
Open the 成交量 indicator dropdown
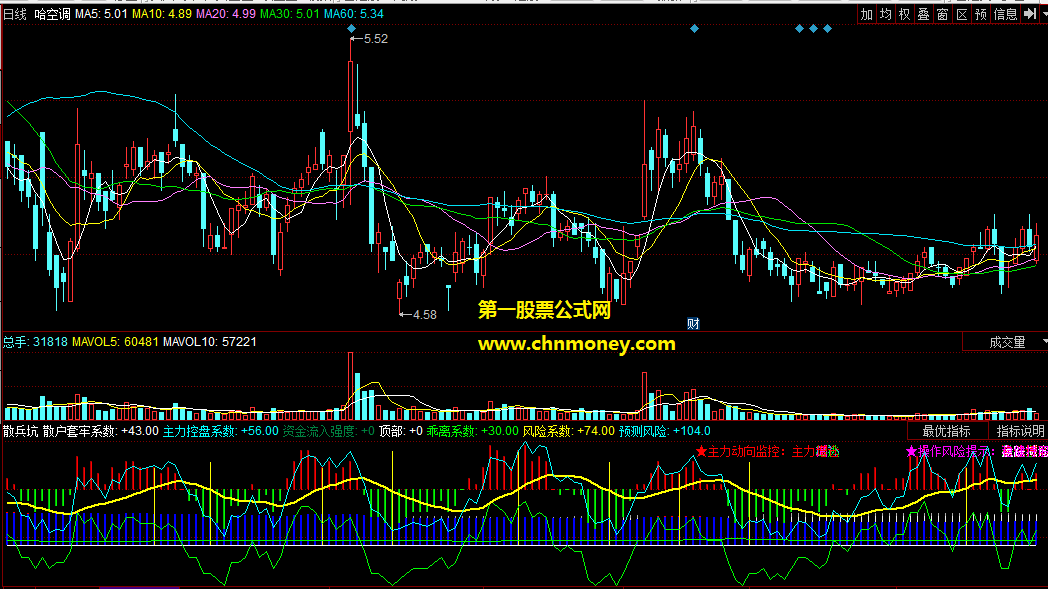[x=1007, y=342]
